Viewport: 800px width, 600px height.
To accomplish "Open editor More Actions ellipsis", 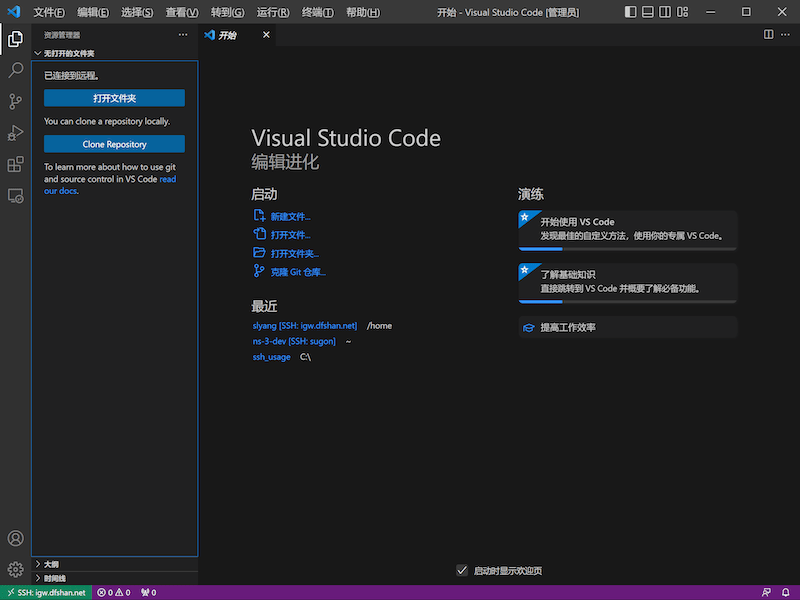I will pyautogui.click(x=785, y=34).
